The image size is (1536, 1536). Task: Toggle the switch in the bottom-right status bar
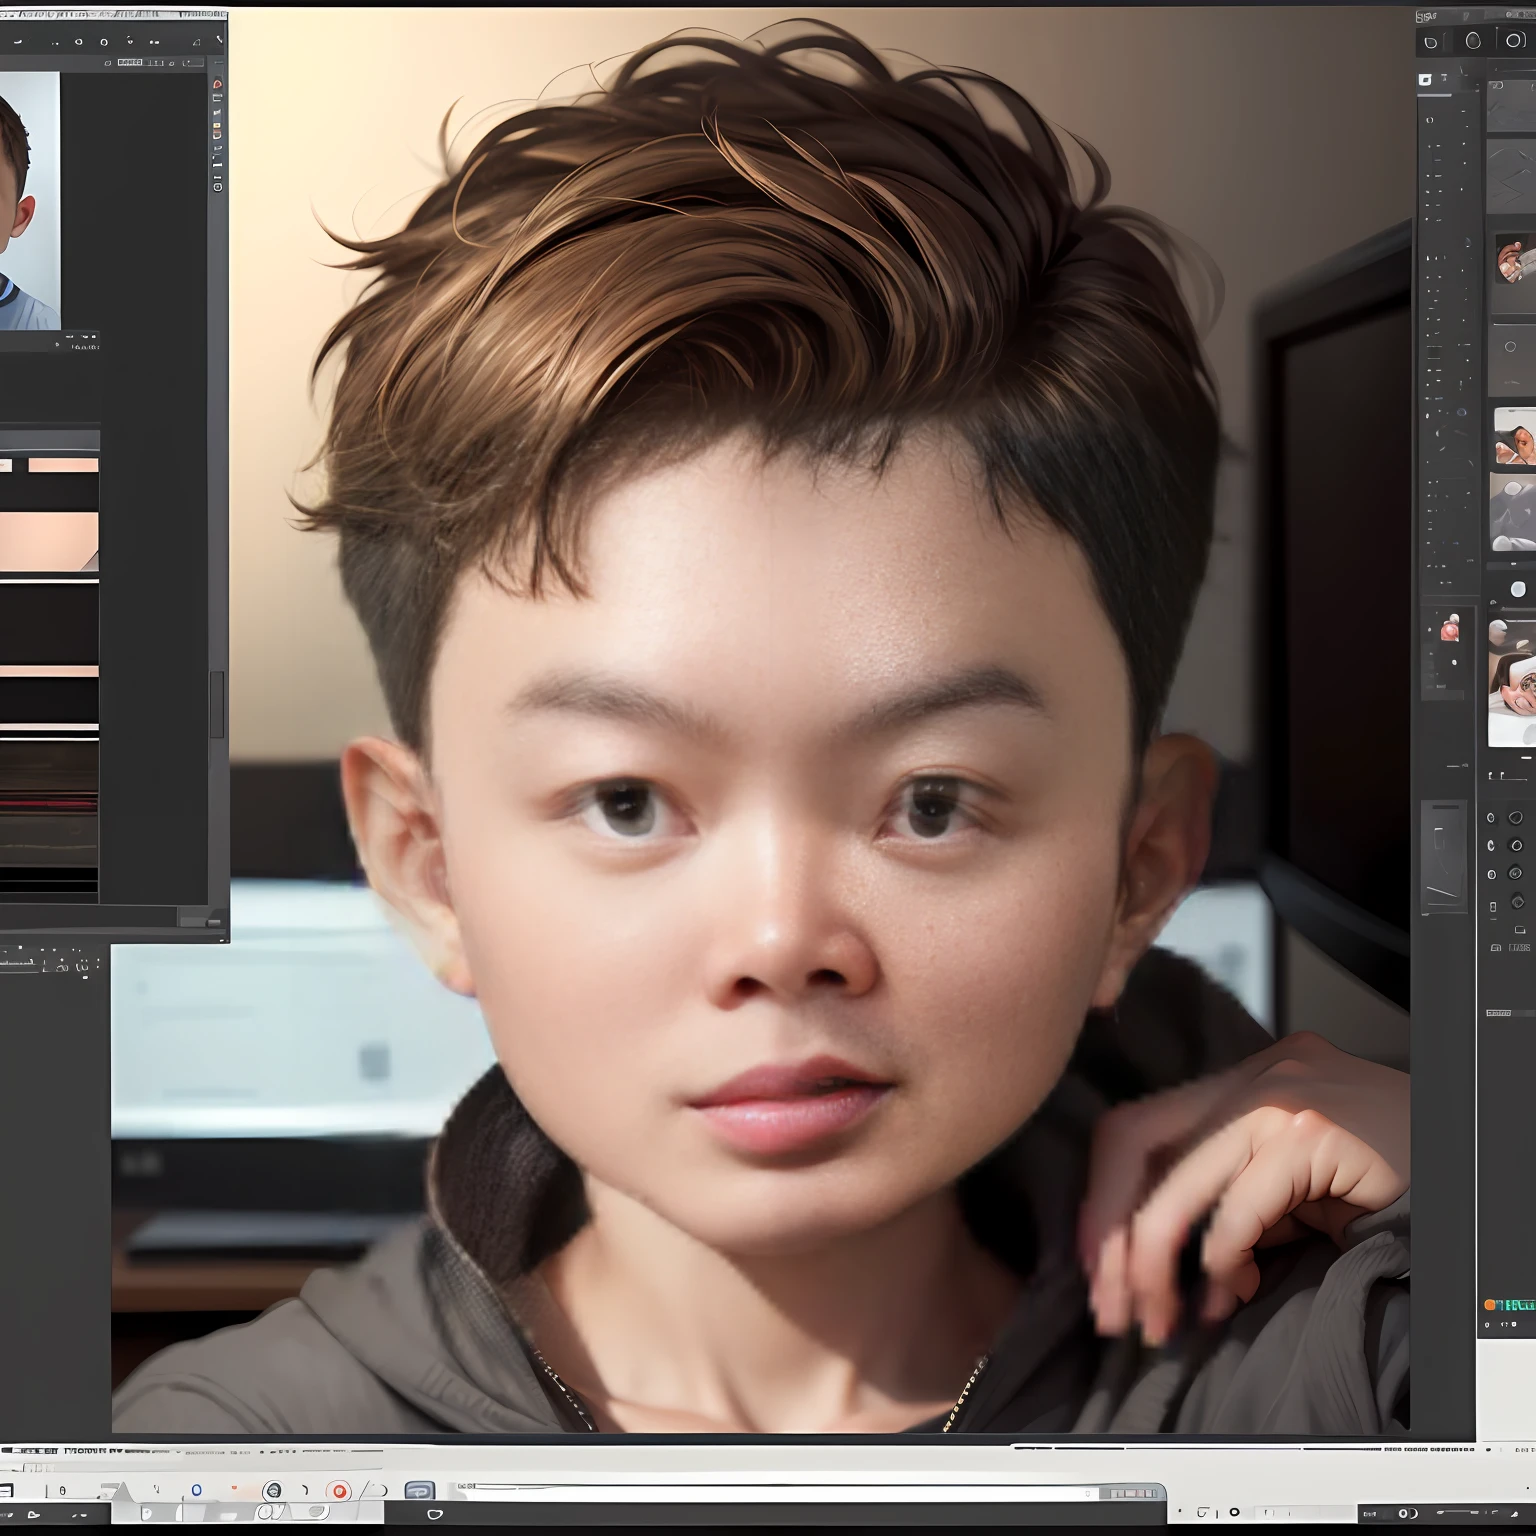pos(1407,1514)
